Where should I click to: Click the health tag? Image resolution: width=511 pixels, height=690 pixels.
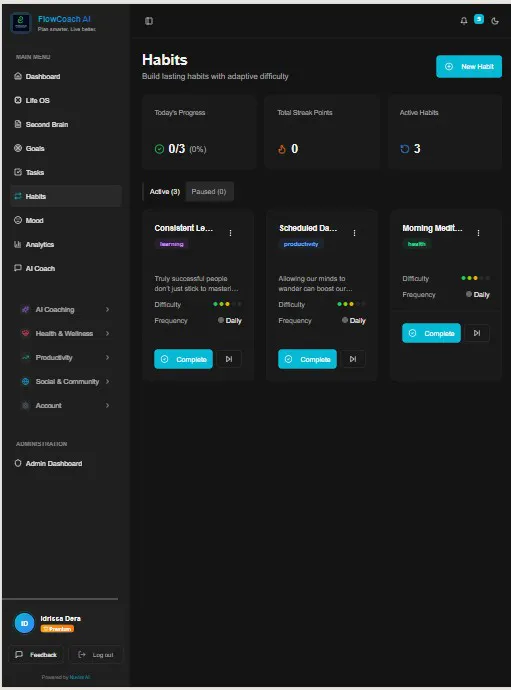coord(416,244)
